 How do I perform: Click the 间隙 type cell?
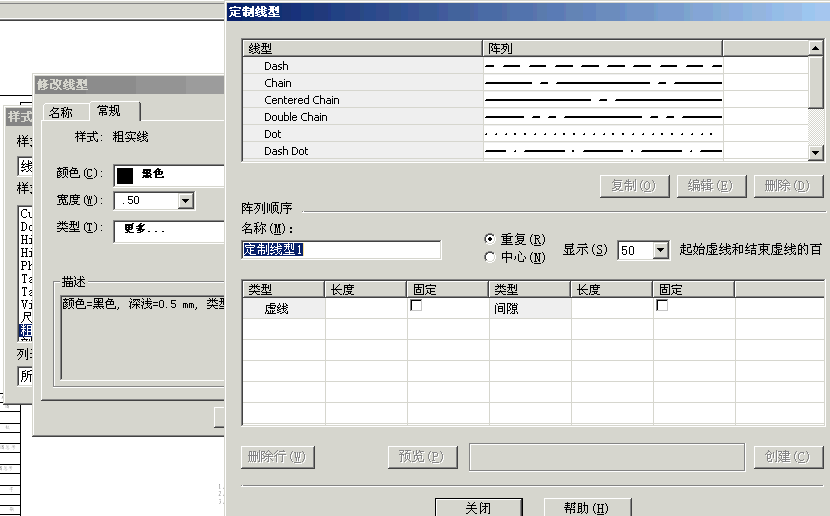[530, 309]
